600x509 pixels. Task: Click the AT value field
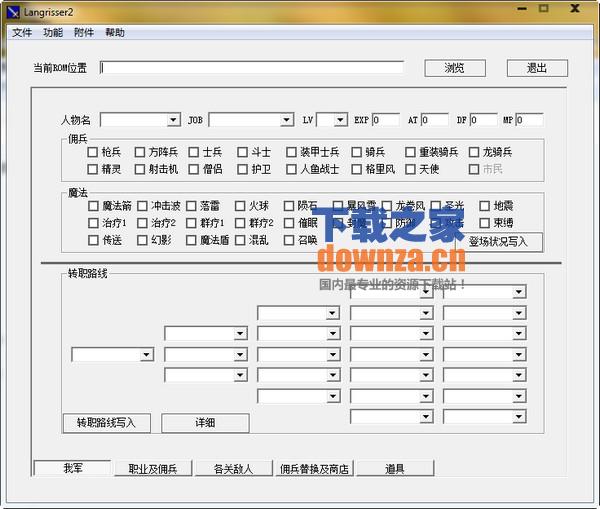[x=435, y=120]
